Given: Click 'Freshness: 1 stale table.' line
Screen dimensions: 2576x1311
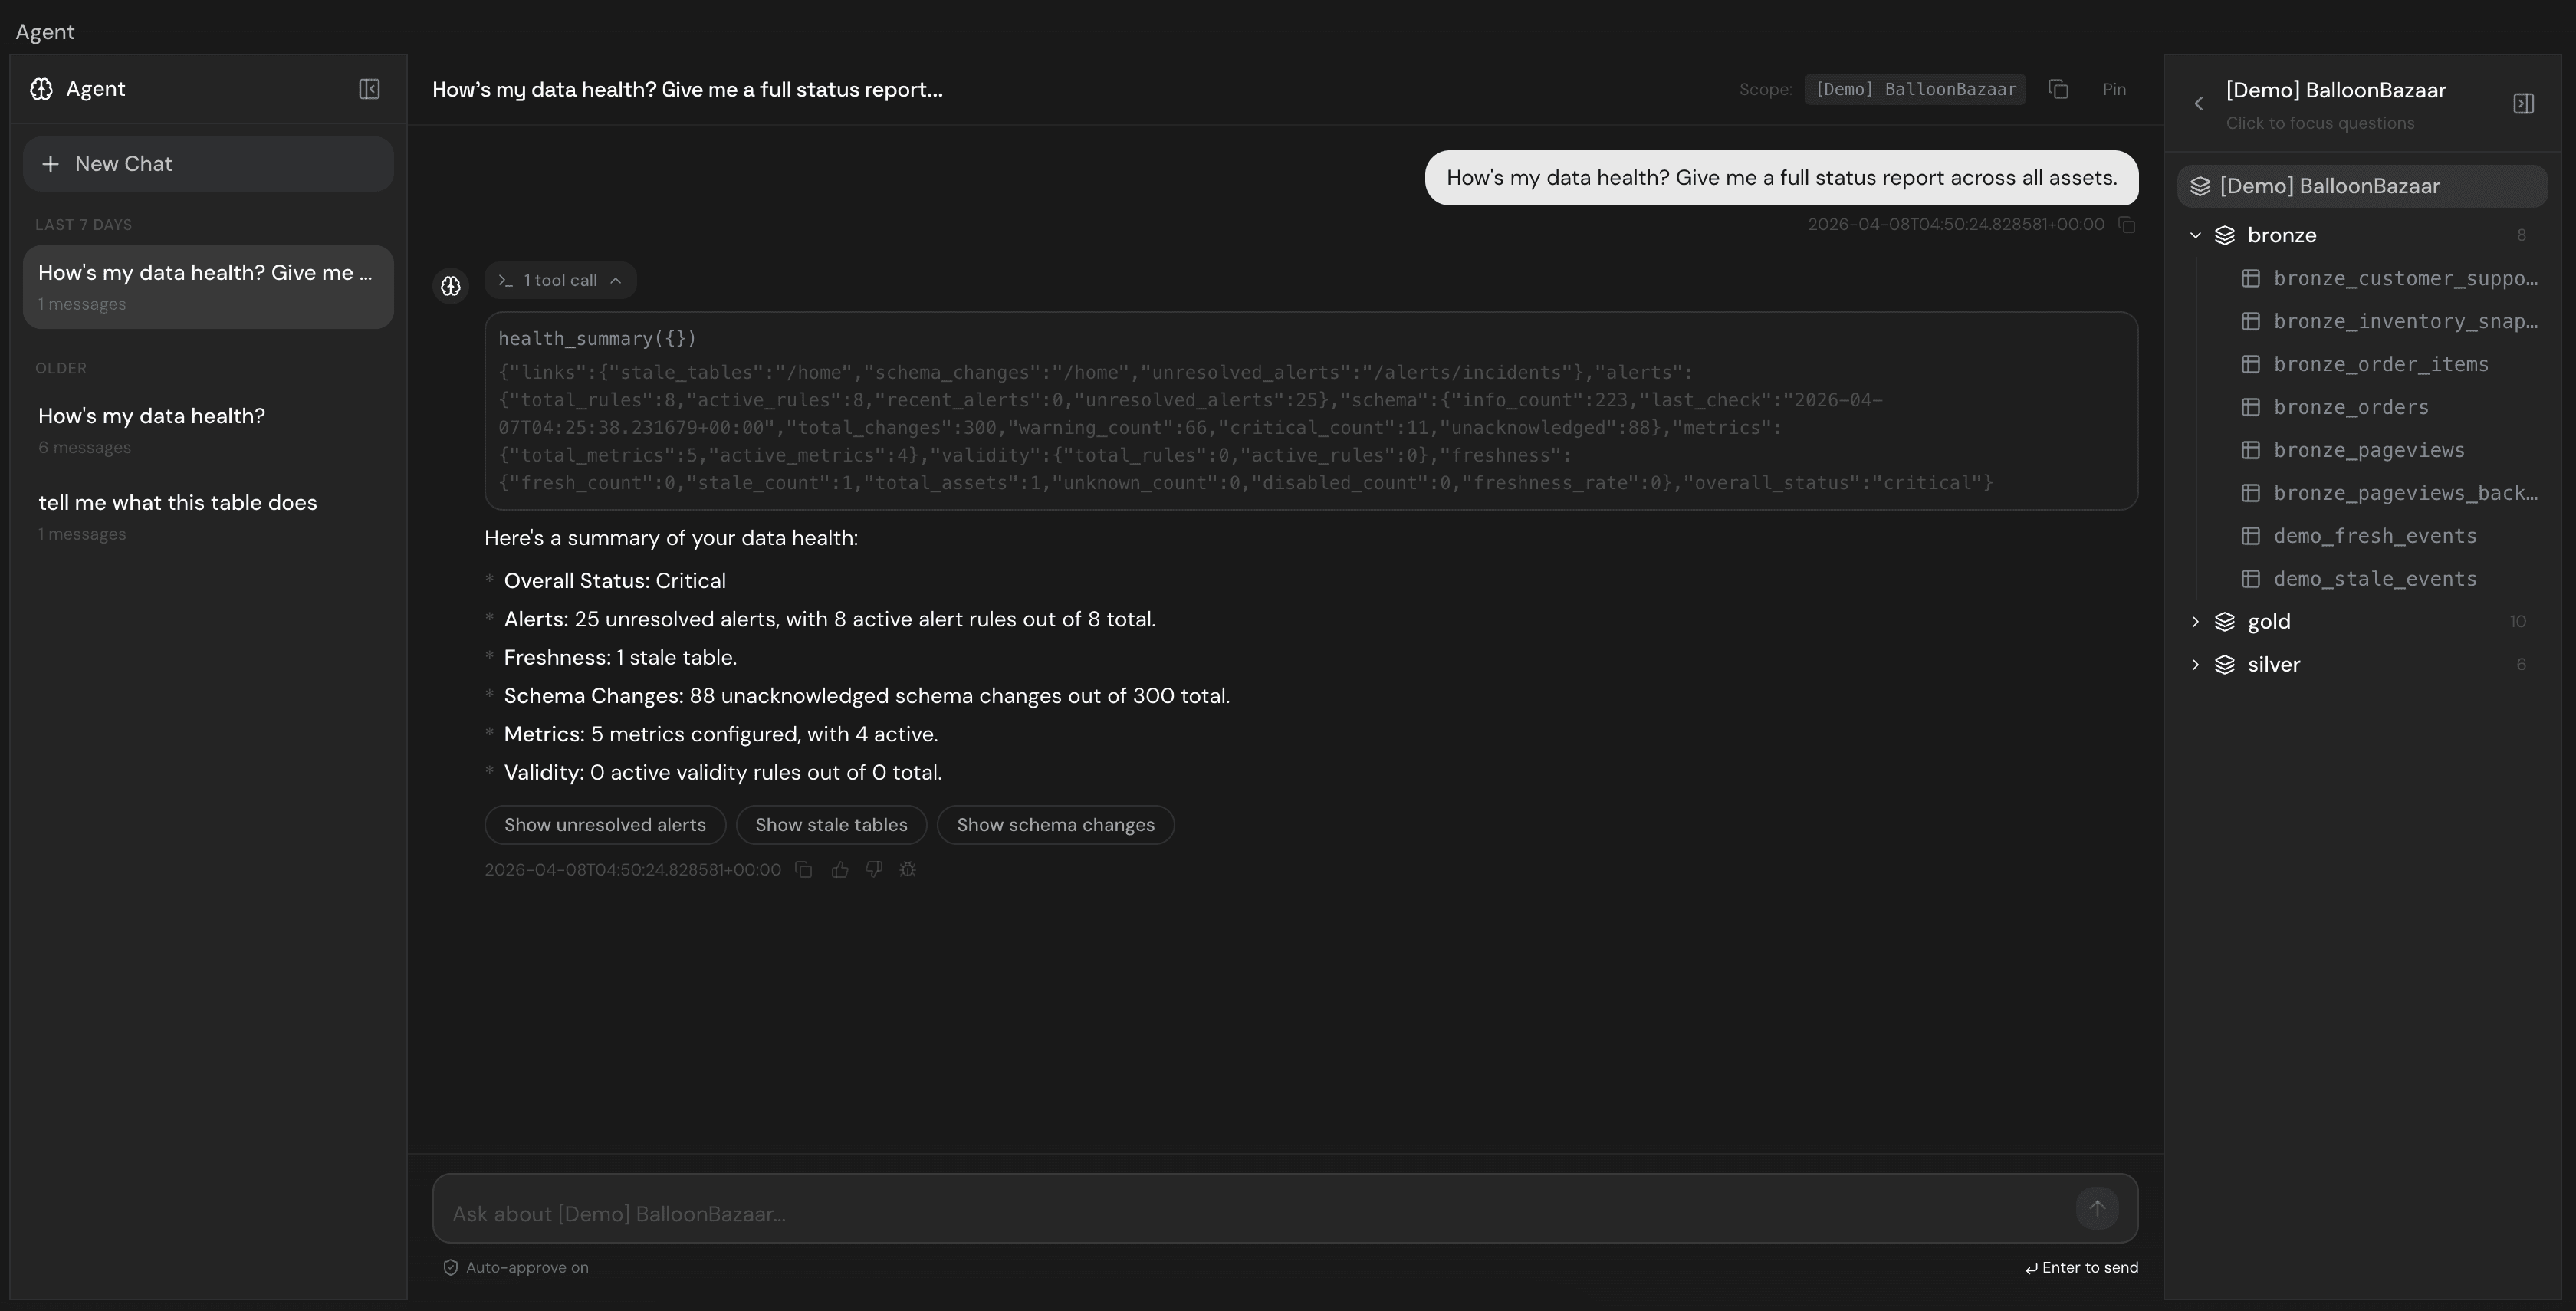Looking at the screenshot, I should (620, 658).
